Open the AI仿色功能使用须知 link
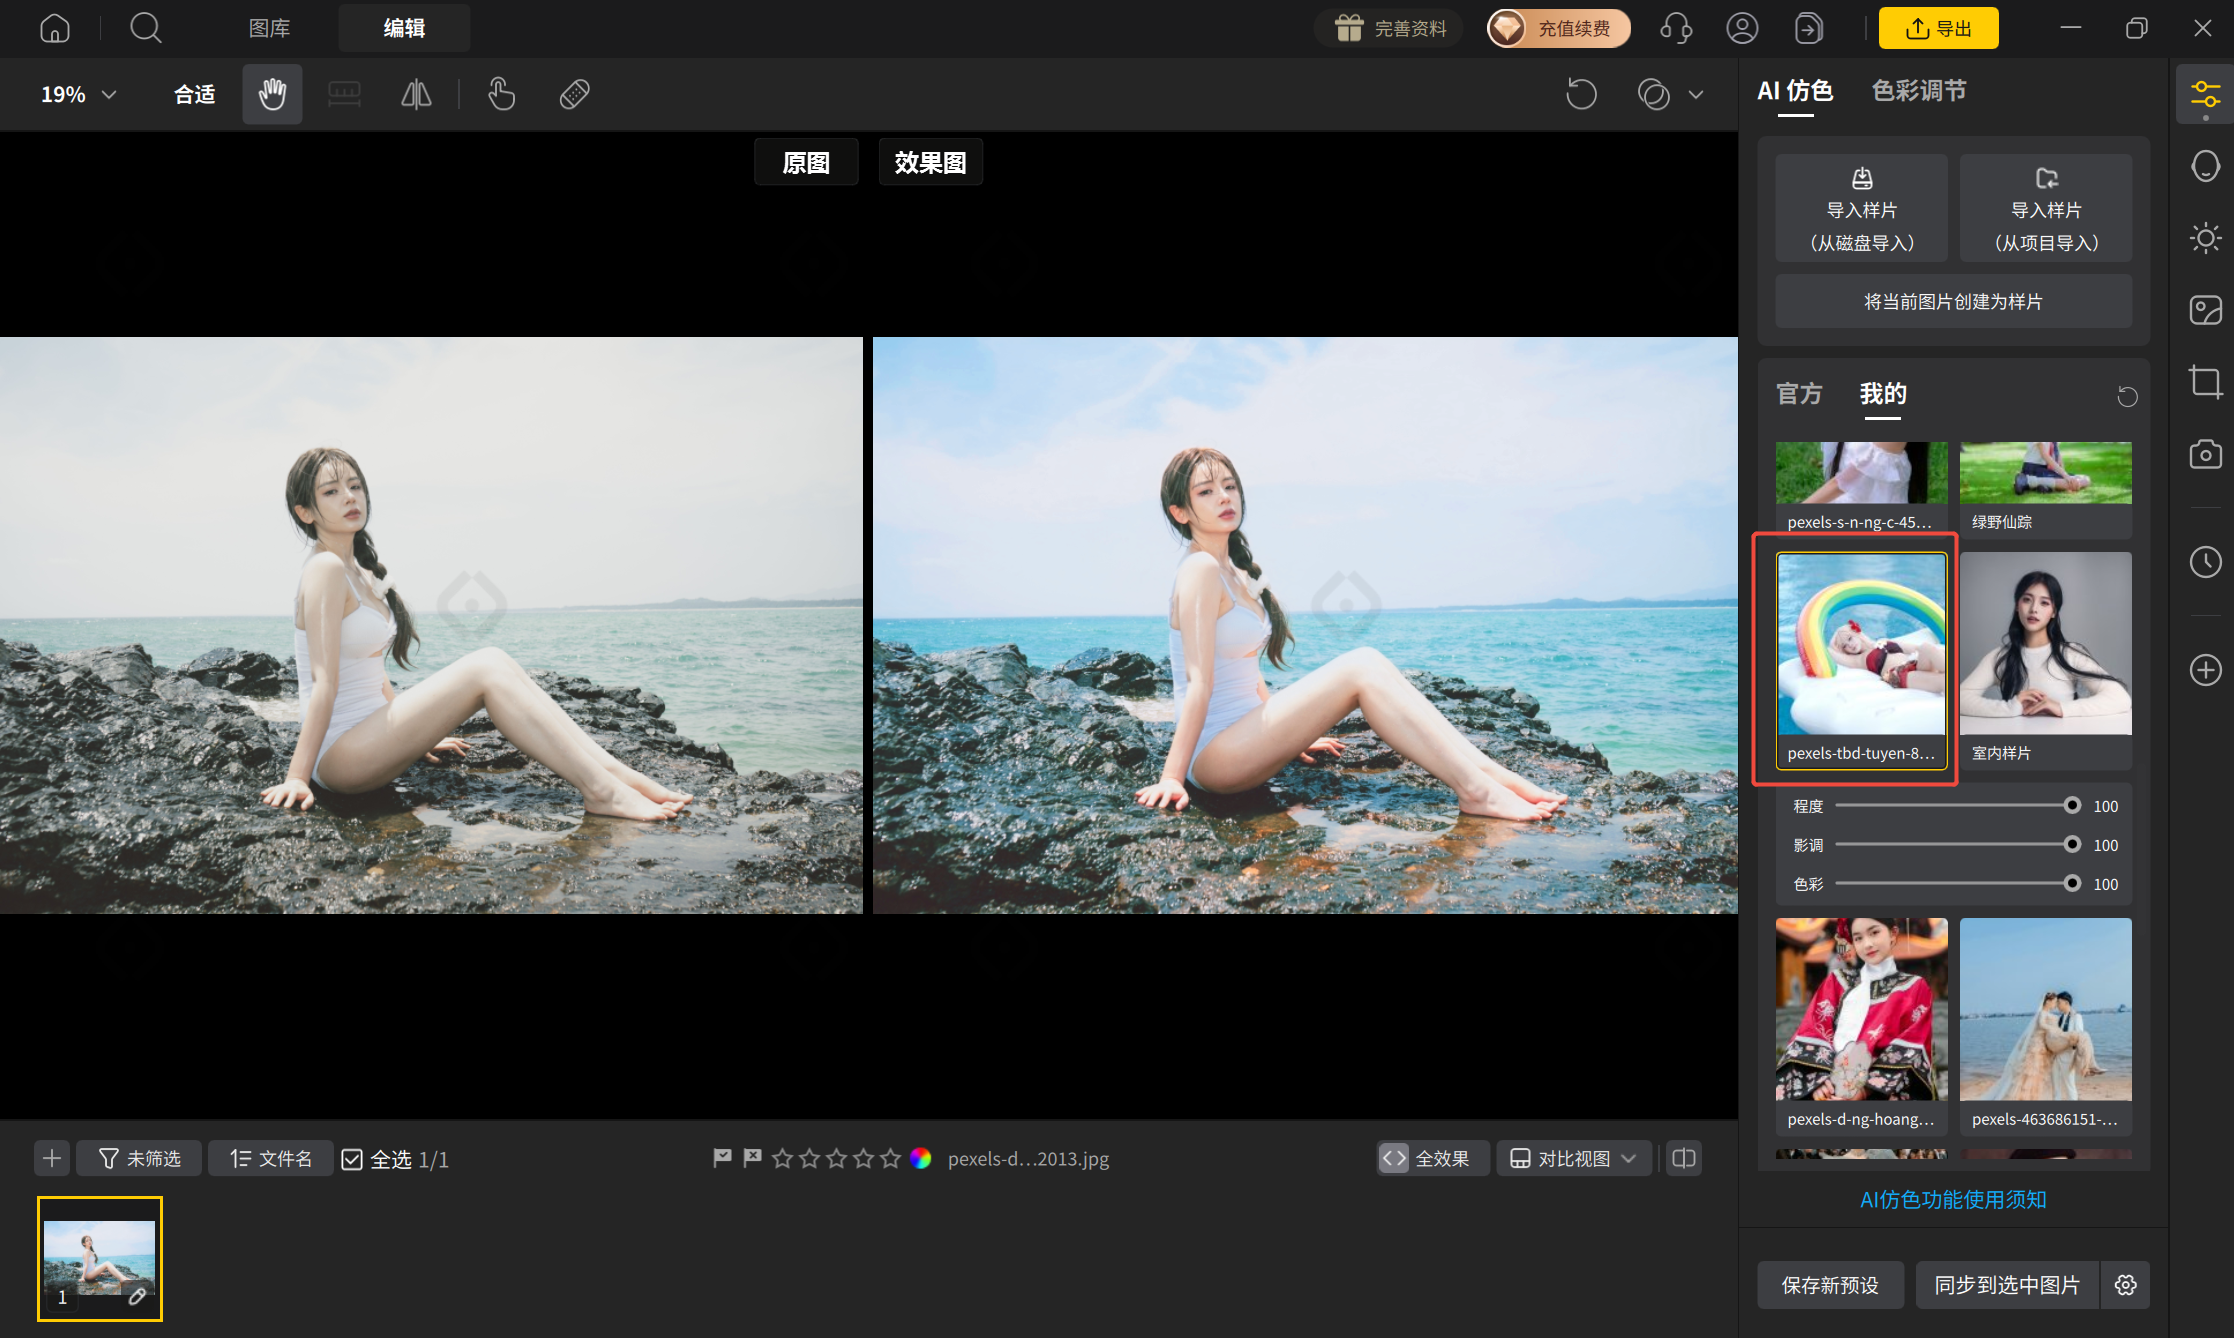Screen dimensions: 2234x1338 [x=1953, y=1199]
